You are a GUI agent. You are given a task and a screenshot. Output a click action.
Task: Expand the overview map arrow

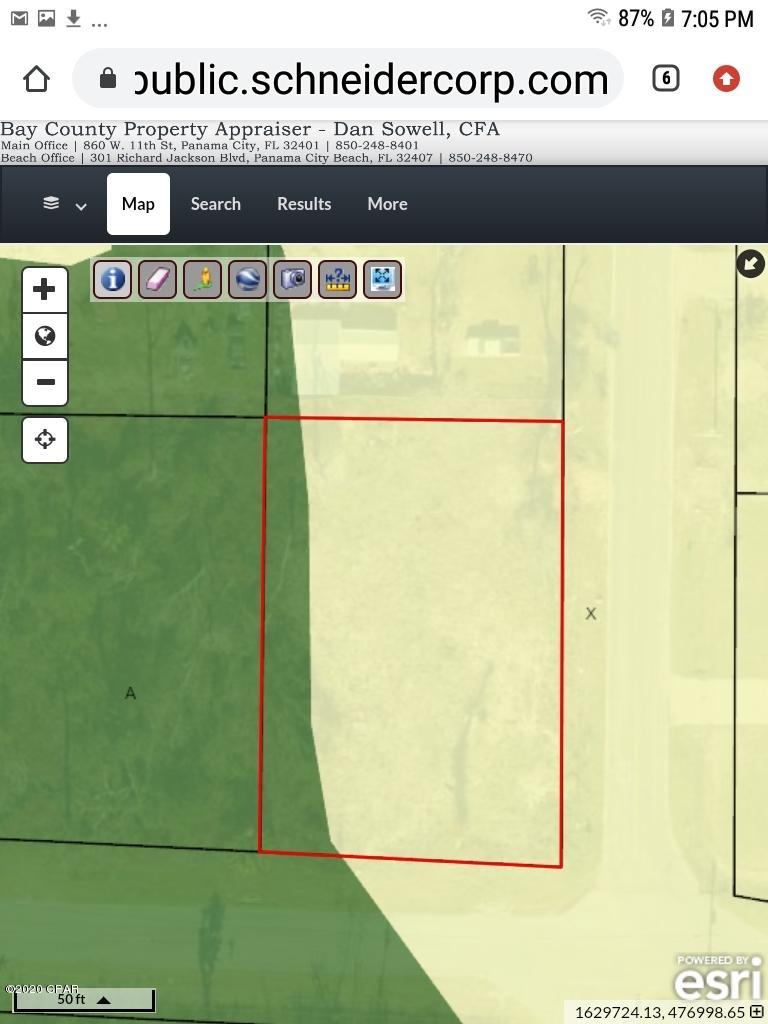coord(750,263)
